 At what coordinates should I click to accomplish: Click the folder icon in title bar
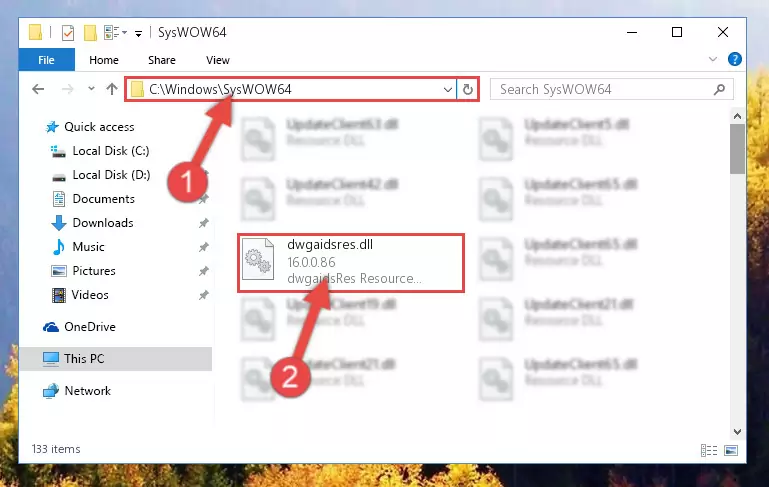35,32
